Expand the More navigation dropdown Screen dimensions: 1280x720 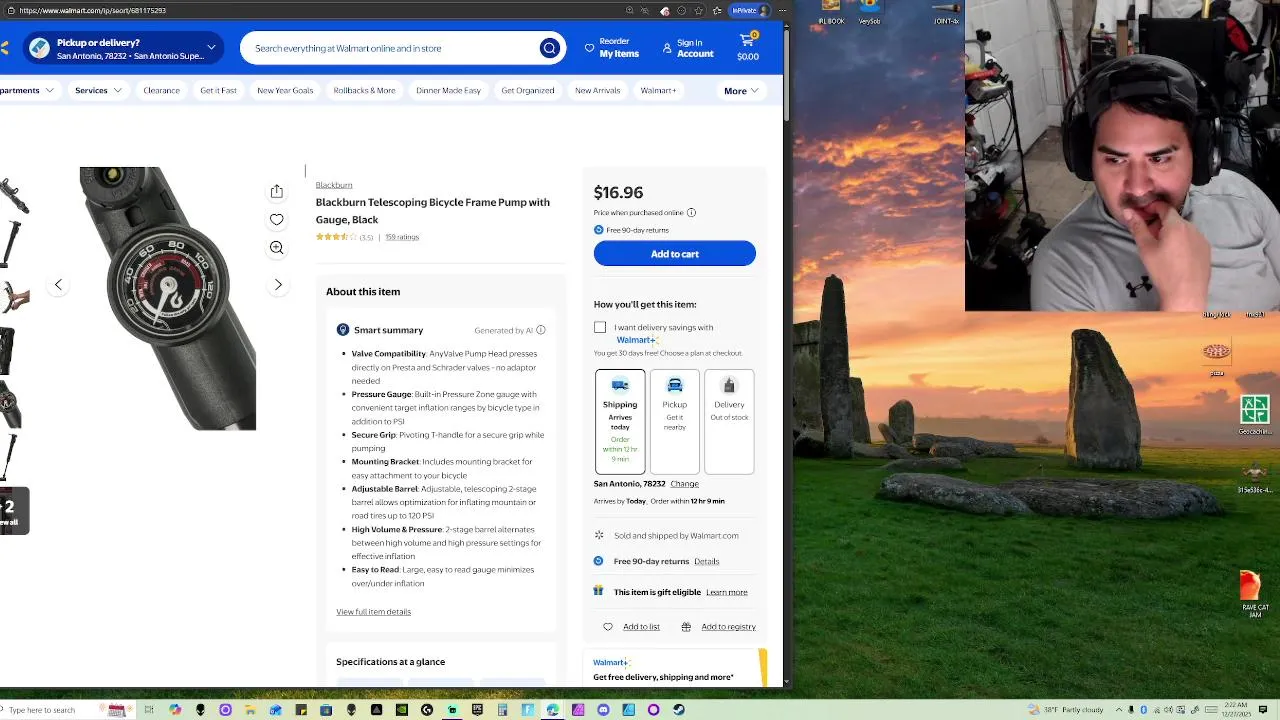coord(741,91)
